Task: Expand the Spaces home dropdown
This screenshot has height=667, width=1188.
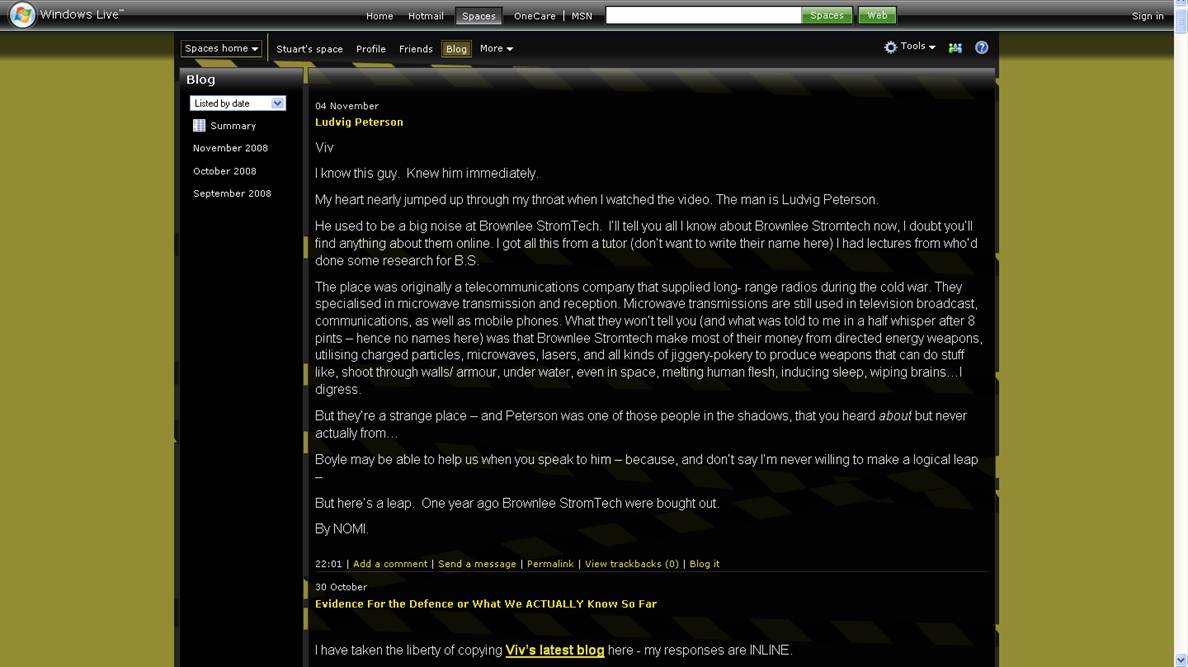Action: [221, 49]
